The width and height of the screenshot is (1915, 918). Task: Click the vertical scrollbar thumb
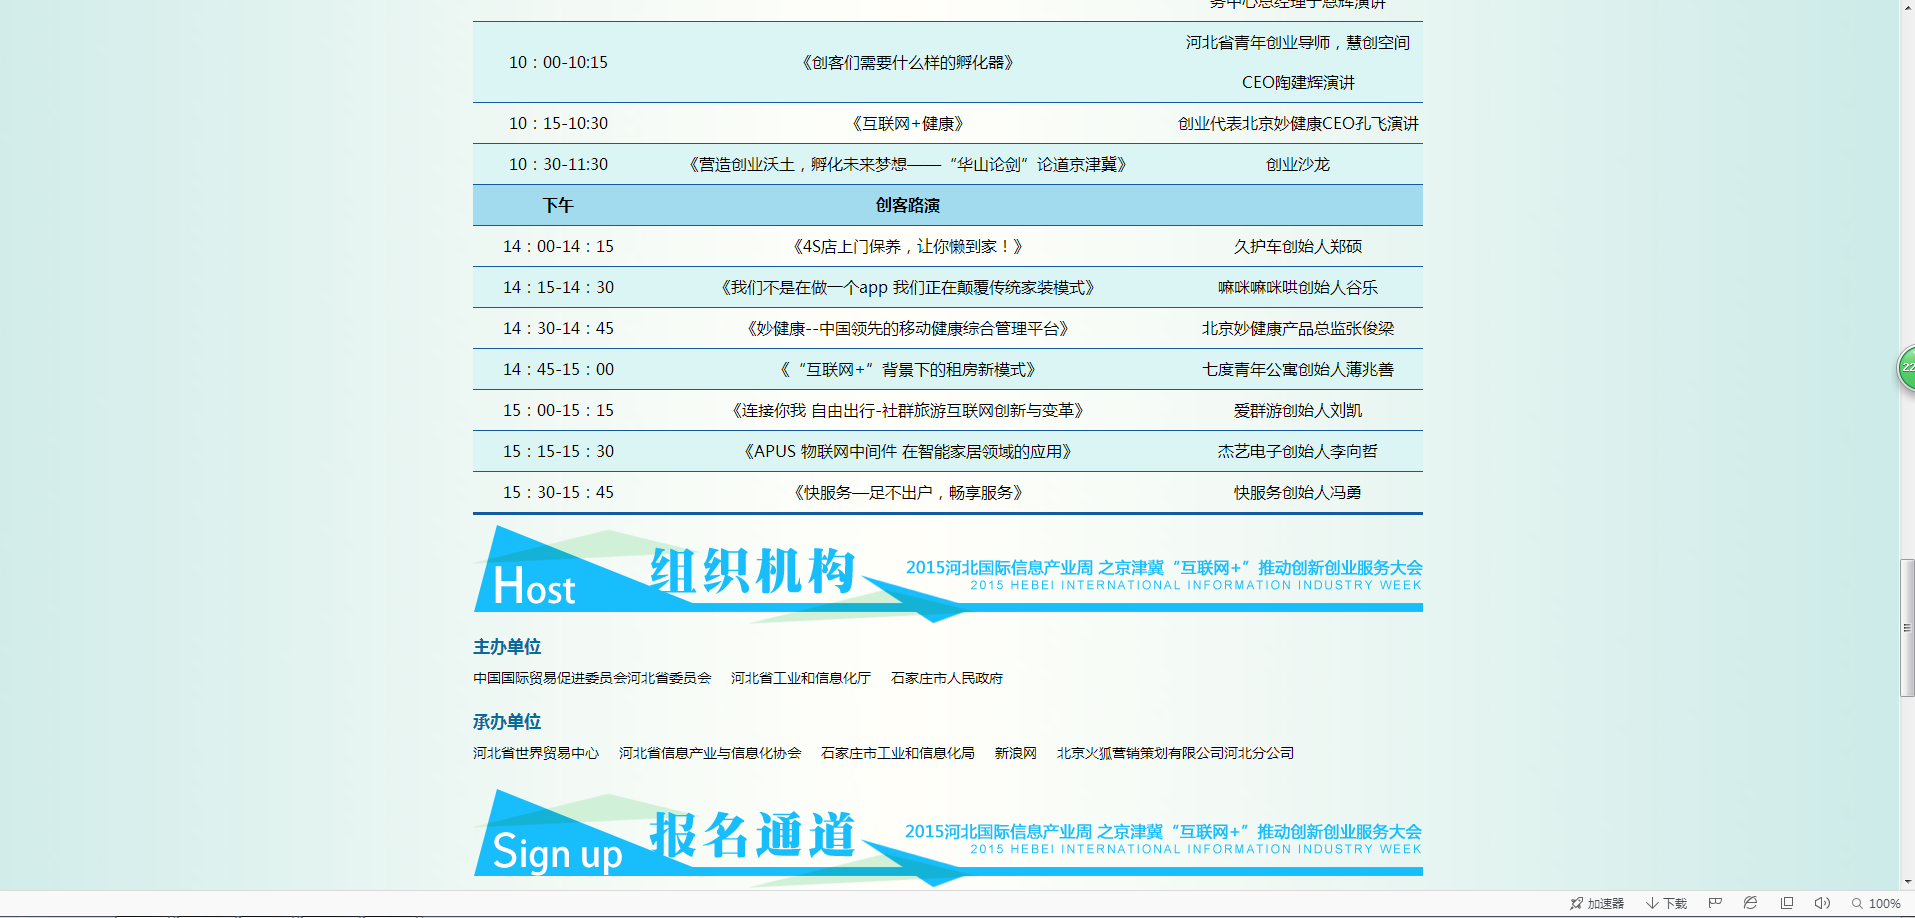coord(1907,628)
